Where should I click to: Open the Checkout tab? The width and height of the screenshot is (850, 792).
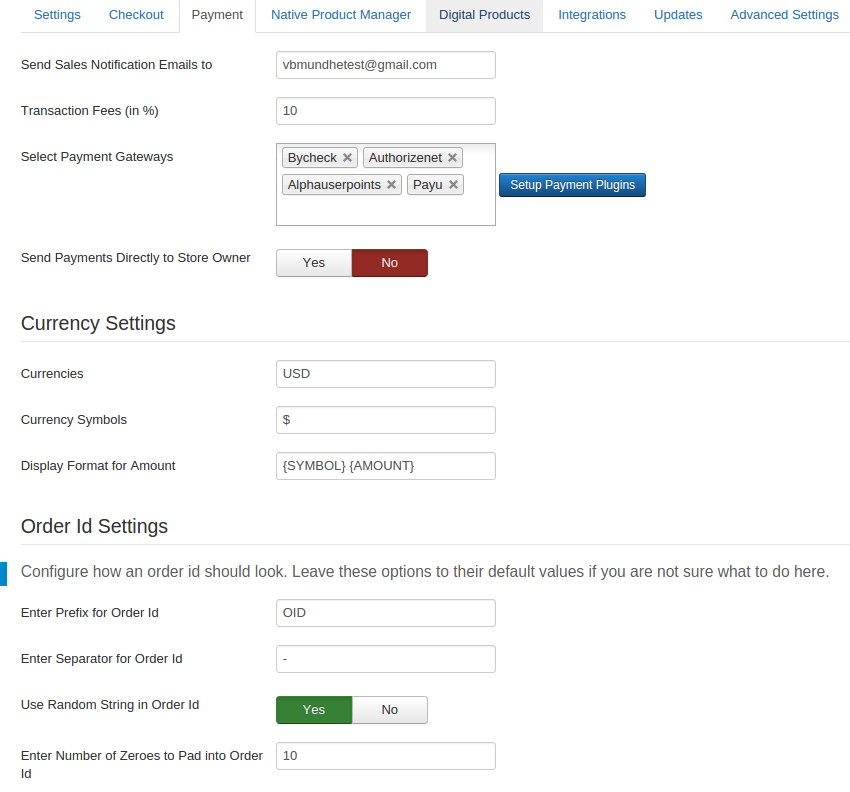click(136, 15)
